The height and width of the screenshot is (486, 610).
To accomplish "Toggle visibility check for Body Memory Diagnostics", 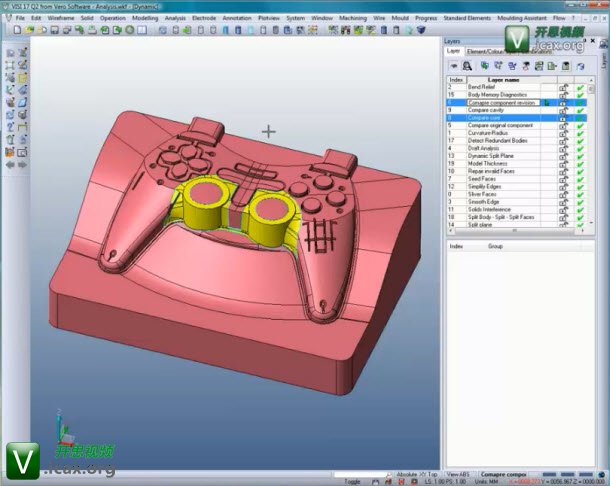I will tap(580, 95).
